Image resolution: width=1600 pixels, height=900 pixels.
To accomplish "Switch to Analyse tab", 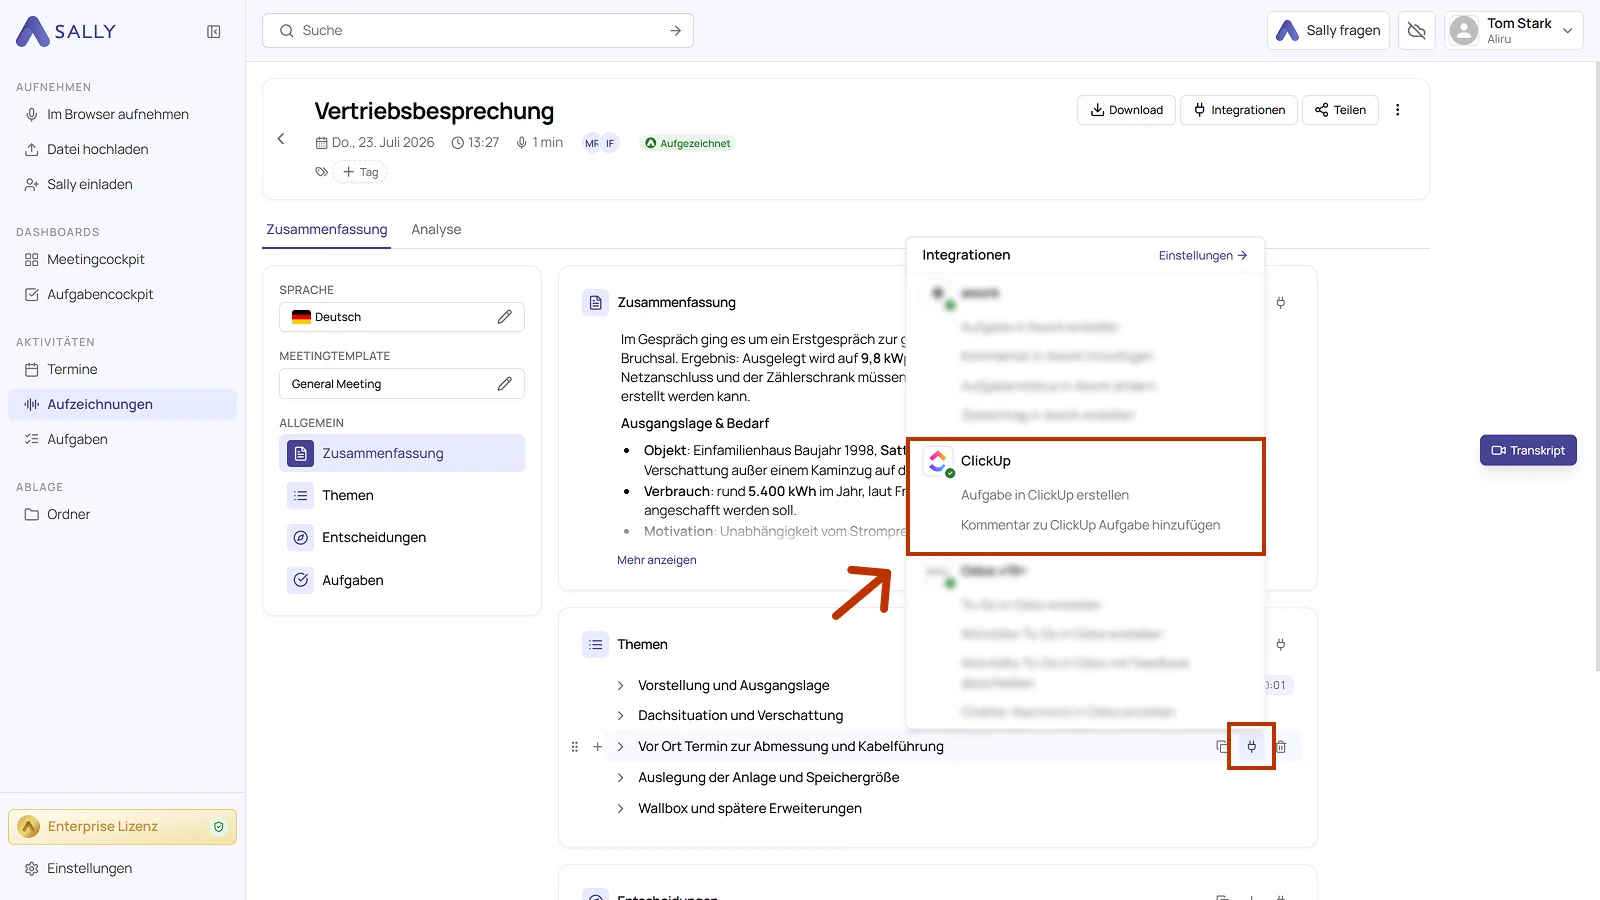I will point(436,230).
